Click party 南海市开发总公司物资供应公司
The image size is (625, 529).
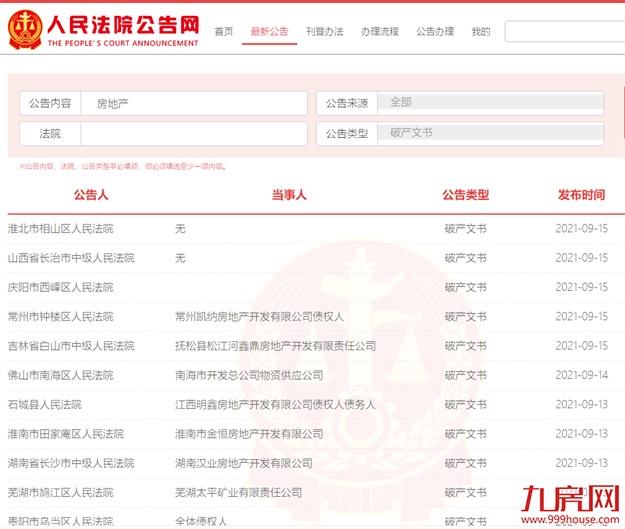[249, 376]
